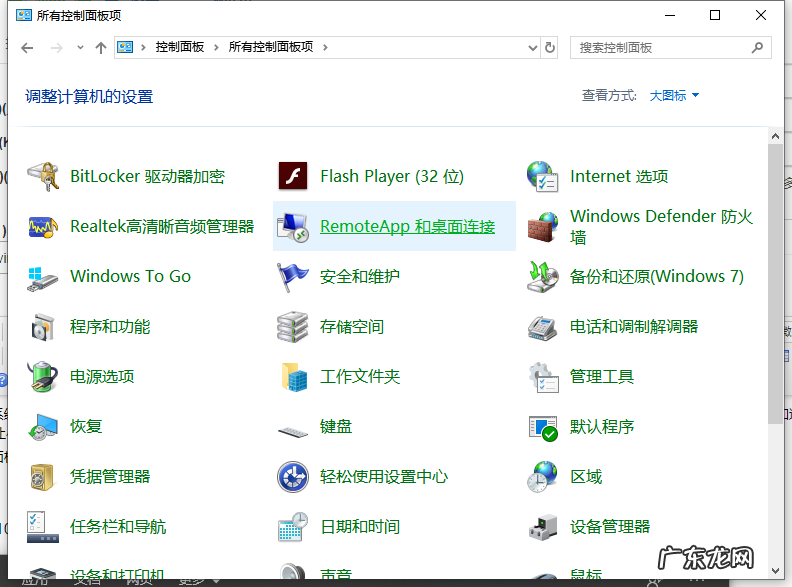Click the 设备管理器 text

pyautogui.click(x=610, y=527)
